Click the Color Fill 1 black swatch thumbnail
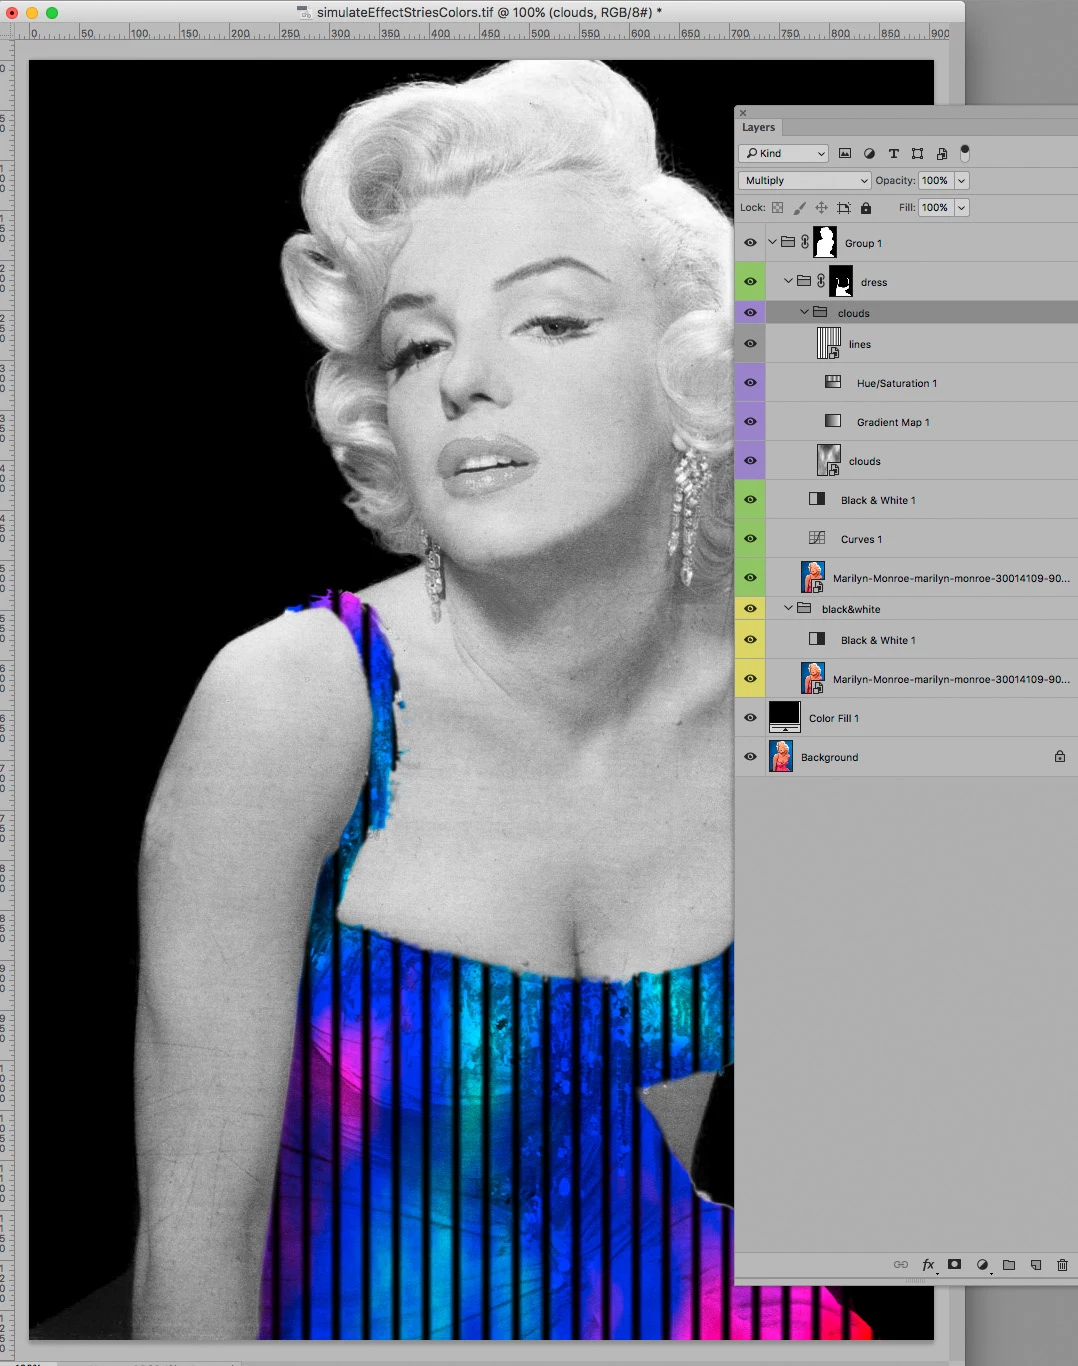 point(784,717)
